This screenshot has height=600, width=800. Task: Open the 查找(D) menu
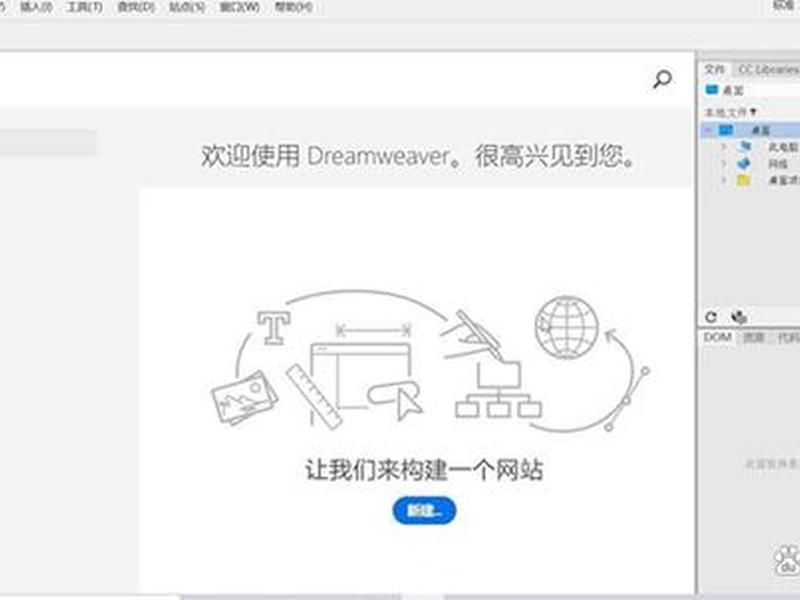pyautogui.click(x=136, y=7)
